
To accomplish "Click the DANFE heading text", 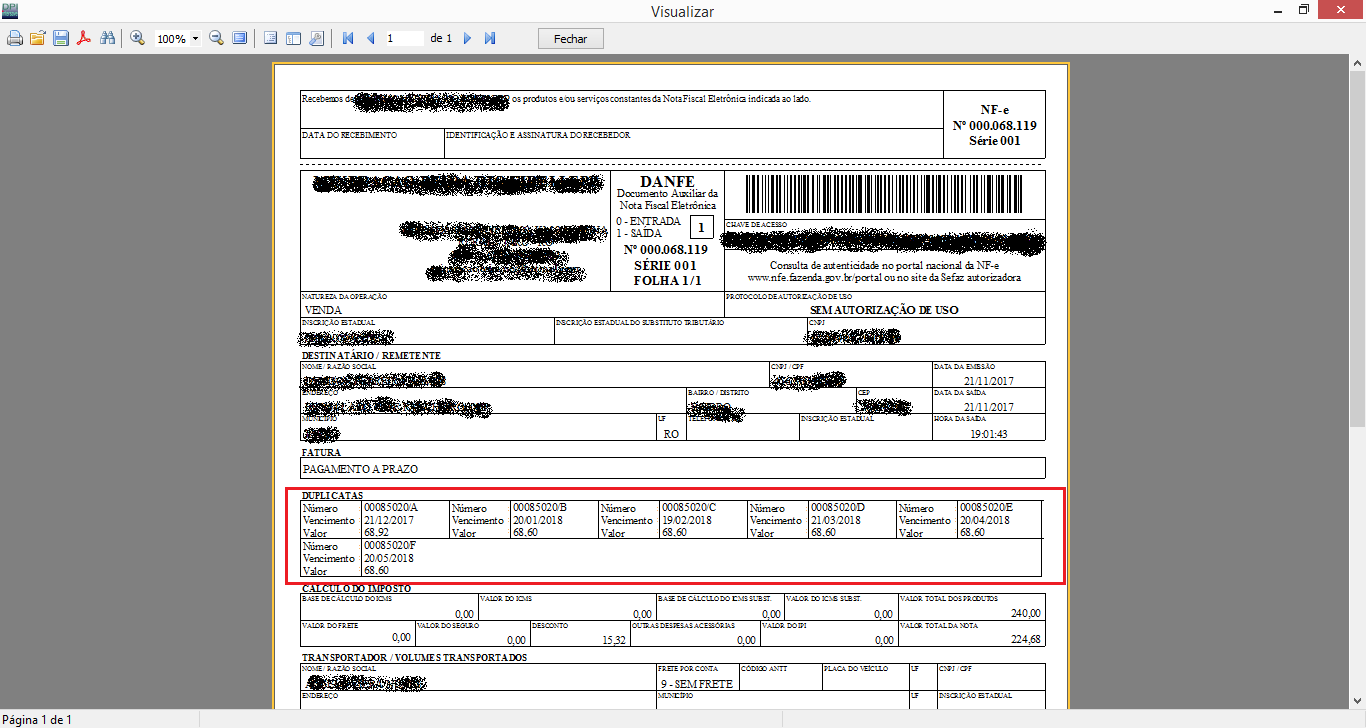I will pyautogui.click(x=667, y=181).
